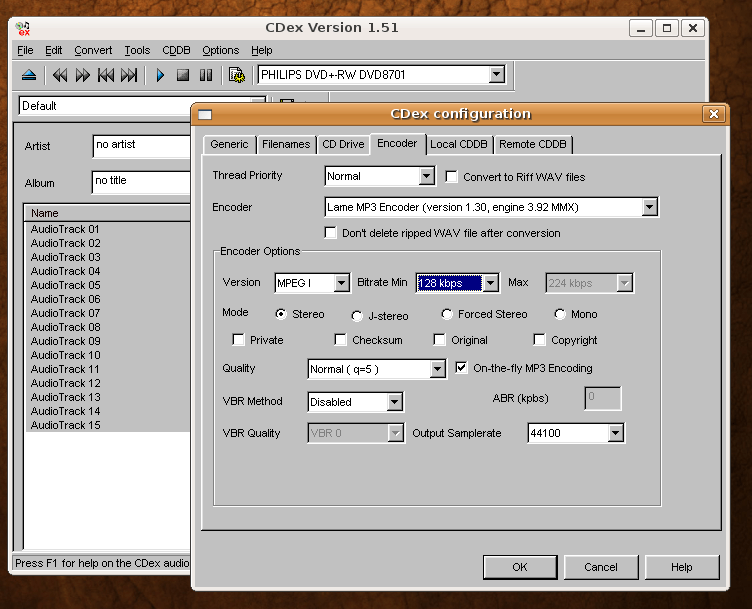This screenshot has height=609, width=752.
Task: Open the CD drive selector dropdown
Action: [497, 75]
